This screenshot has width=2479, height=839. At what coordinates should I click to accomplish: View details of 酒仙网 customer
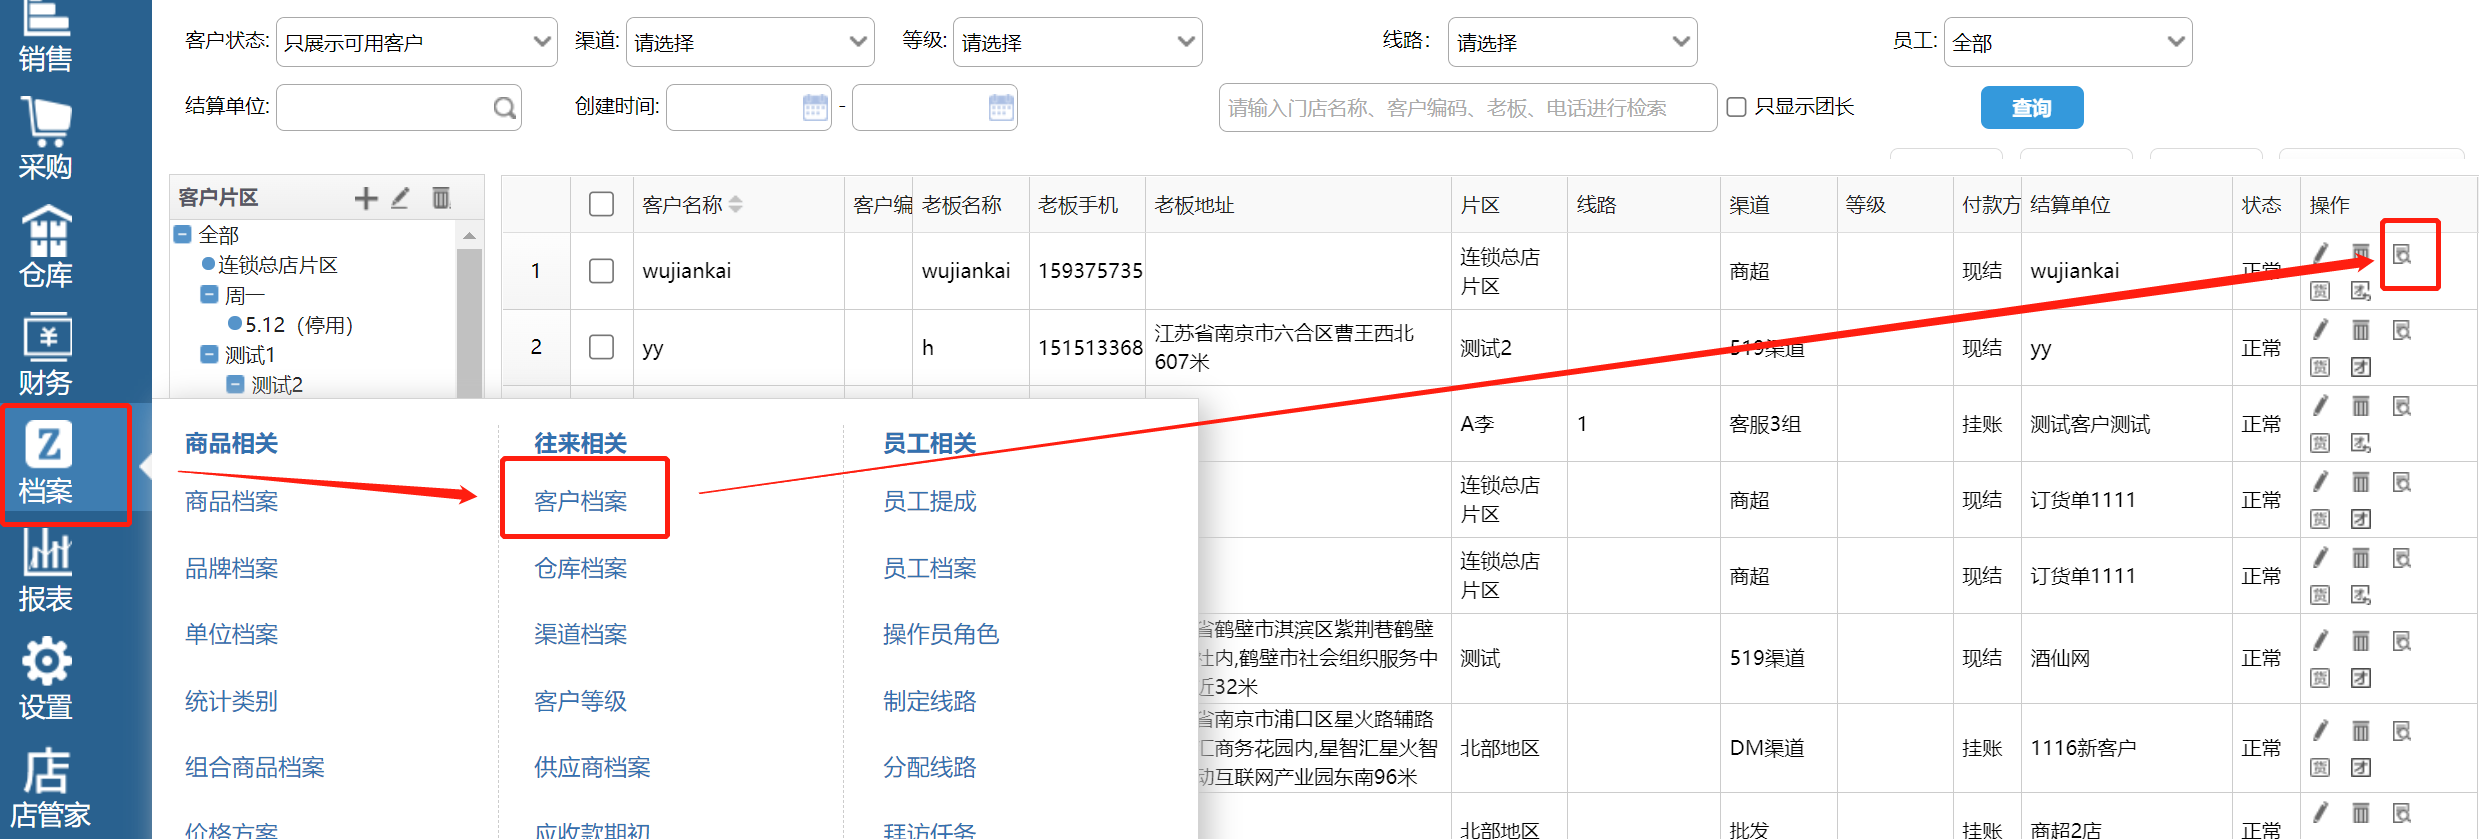2401,641
